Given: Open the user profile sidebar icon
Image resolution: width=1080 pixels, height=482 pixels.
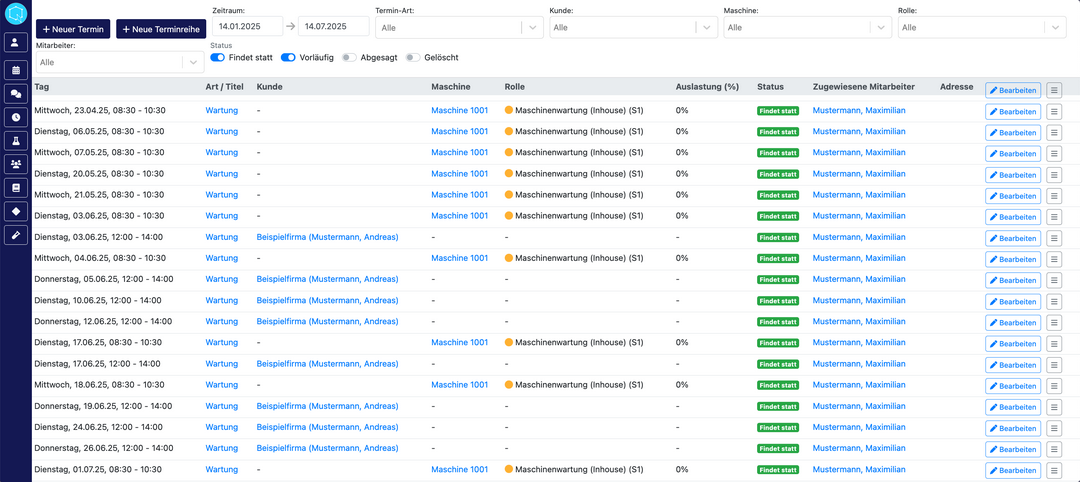Looking at the screenshot, I should pos(15,42).
